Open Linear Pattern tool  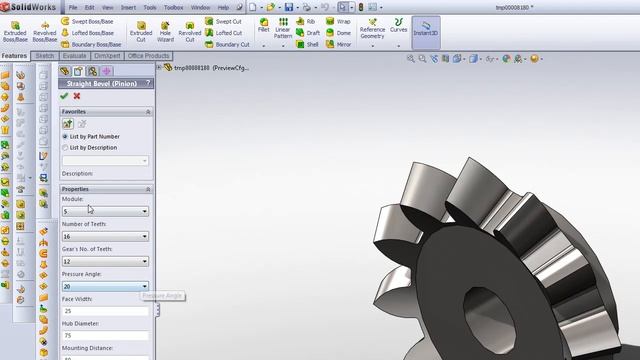coord(283,28)
